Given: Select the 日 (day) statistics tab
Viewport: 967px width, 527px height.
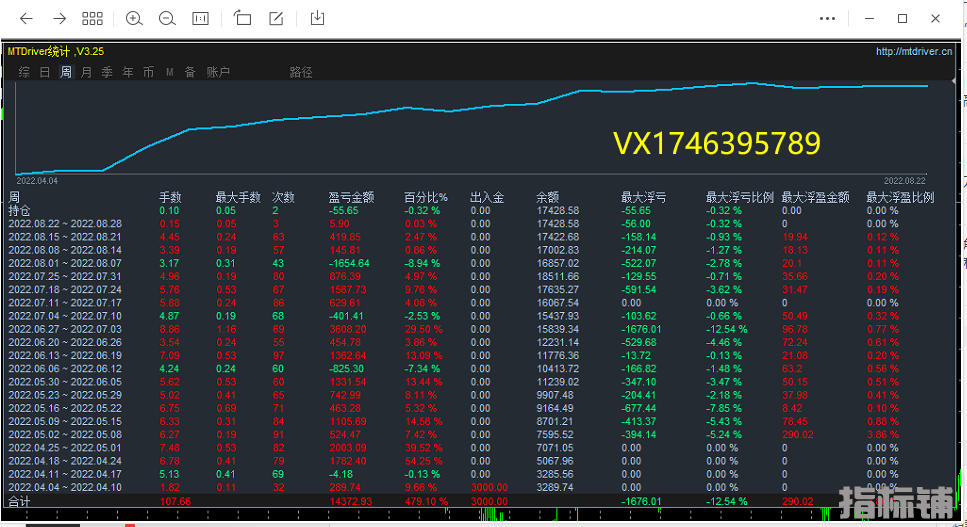Looking at the screenshot, I should [x=45, y=72].
